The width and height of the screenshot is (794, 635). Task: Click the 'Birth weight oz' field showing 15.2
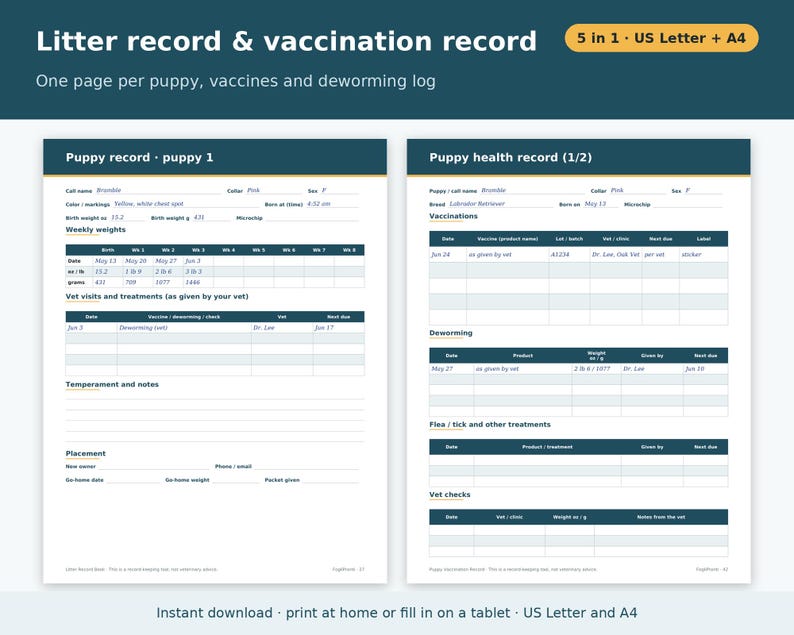click(127, 217)
